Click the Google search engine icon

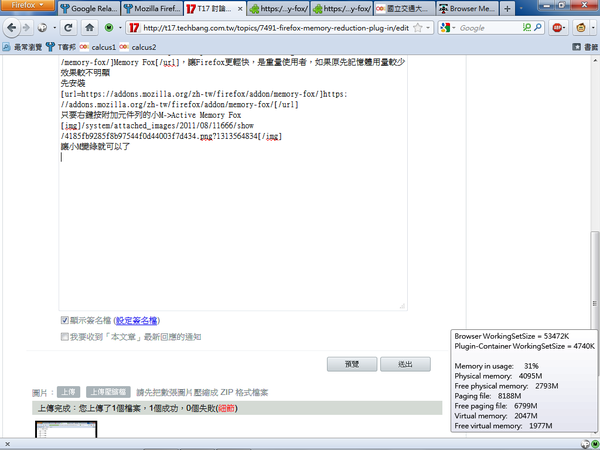[x=445, y=28]
